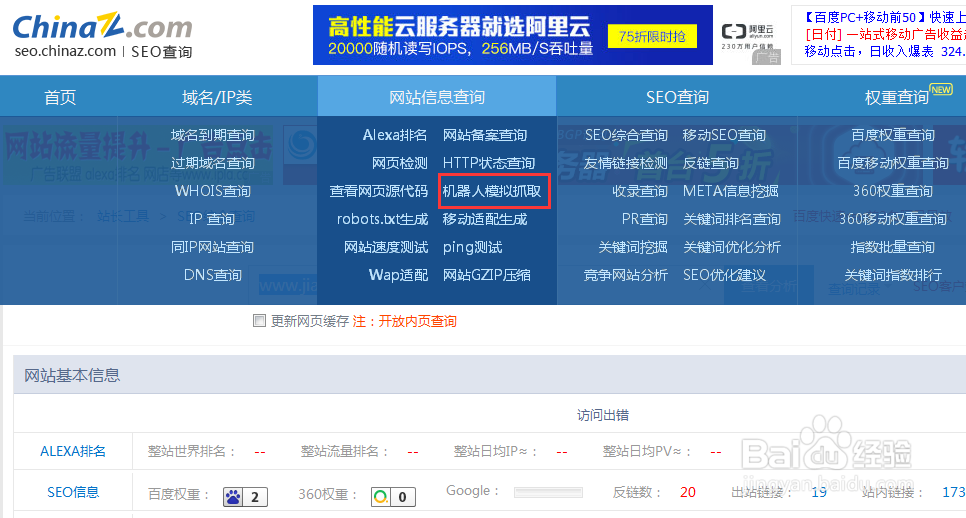The height and width of the screenshot is (518, 966).
Task: Open SEO优化建议 menu entry
Action: click(724, 275)
